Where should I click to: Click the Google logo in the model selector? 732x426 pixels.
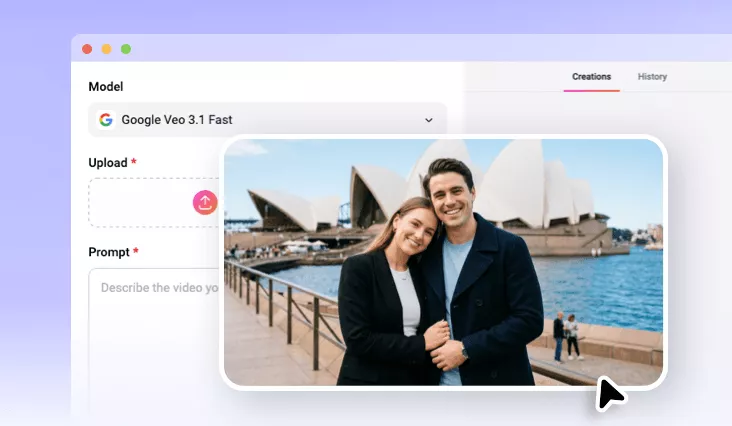pyautogui.click(x=106, y=120)
